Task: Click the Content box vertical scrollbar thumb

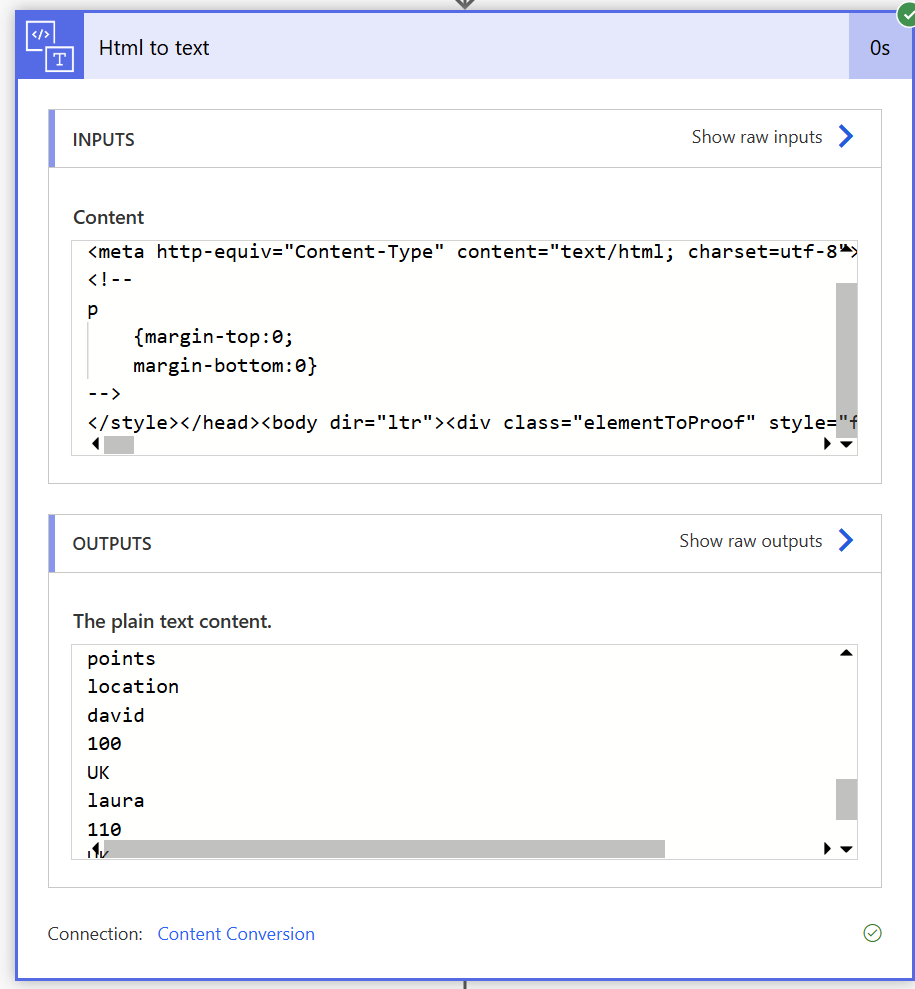Action: pyautogui.click(x=846, y=360)
